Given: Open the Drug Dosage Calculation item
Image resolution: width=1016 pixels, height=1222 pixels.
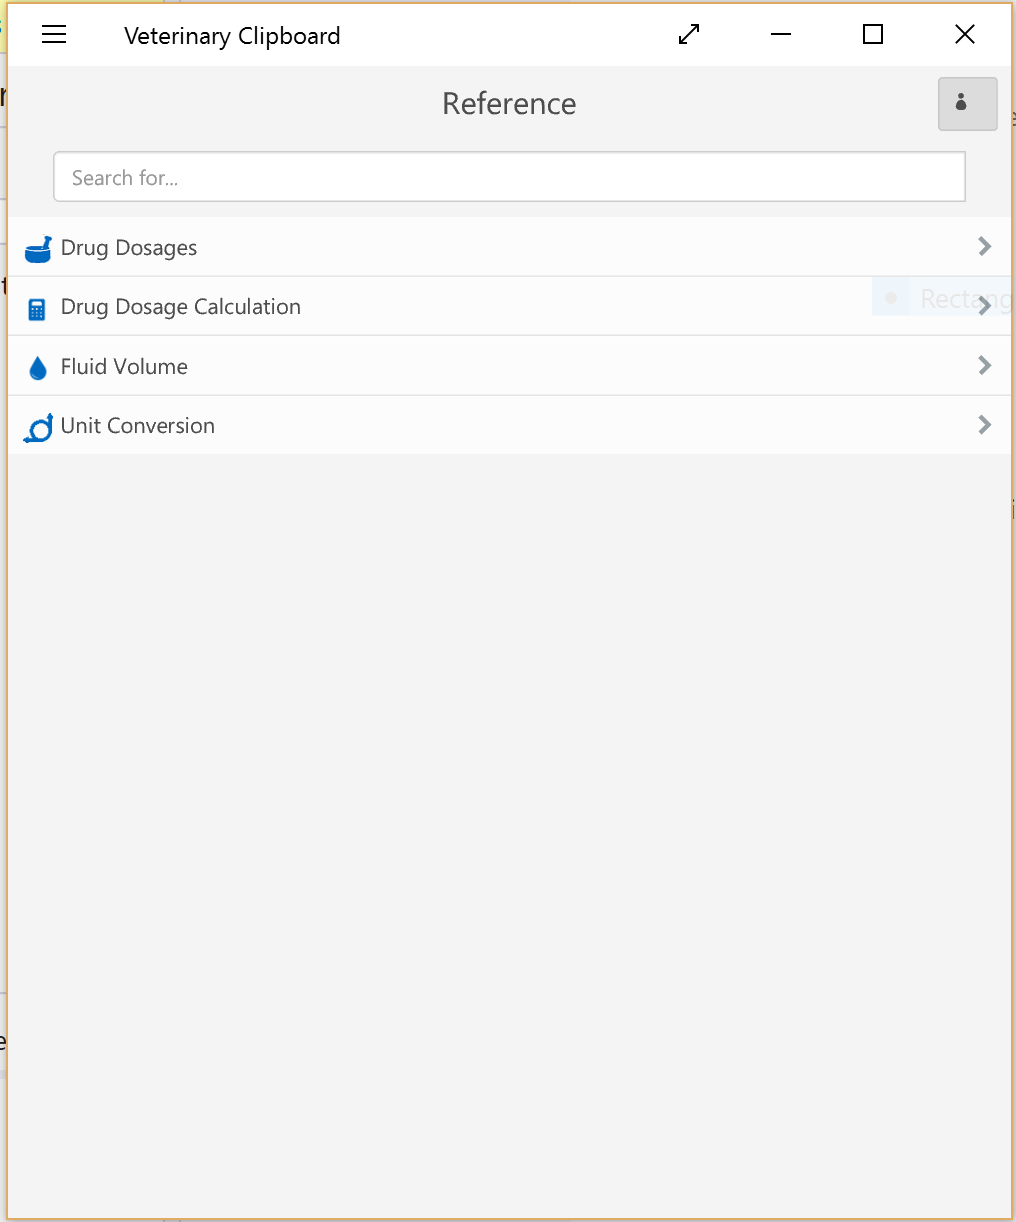Looking at the screenshot, I should (x=509, y=306).
